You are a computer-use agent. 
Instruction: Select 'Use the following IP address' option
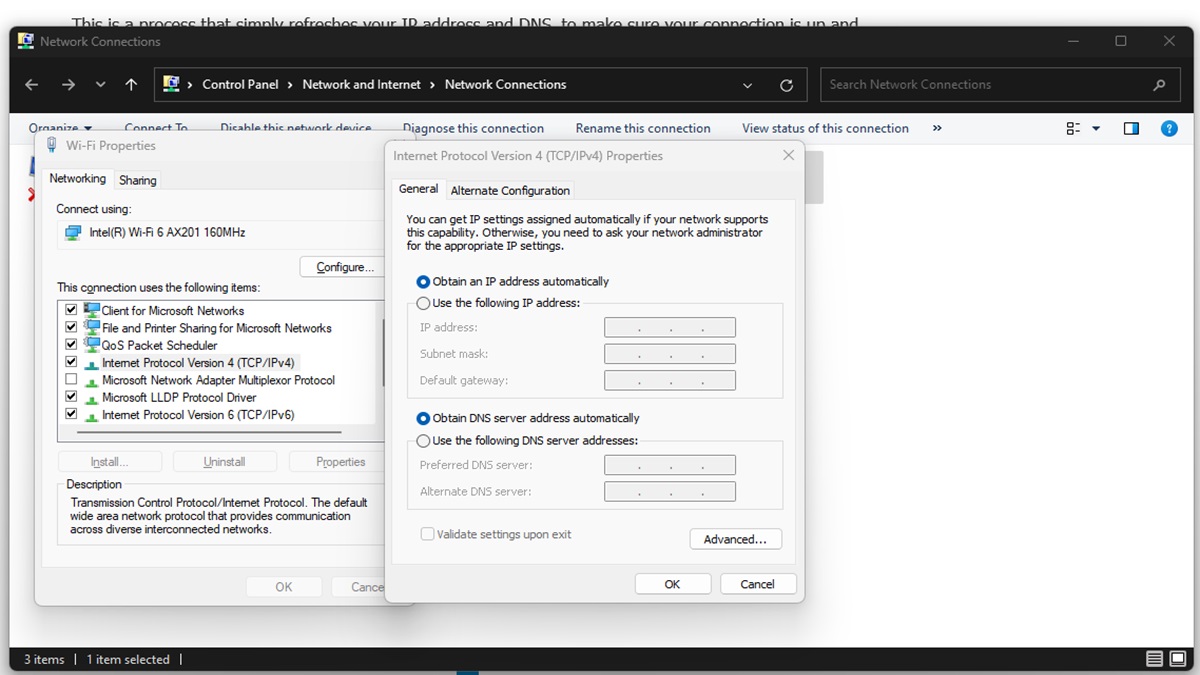click(424, 303)
